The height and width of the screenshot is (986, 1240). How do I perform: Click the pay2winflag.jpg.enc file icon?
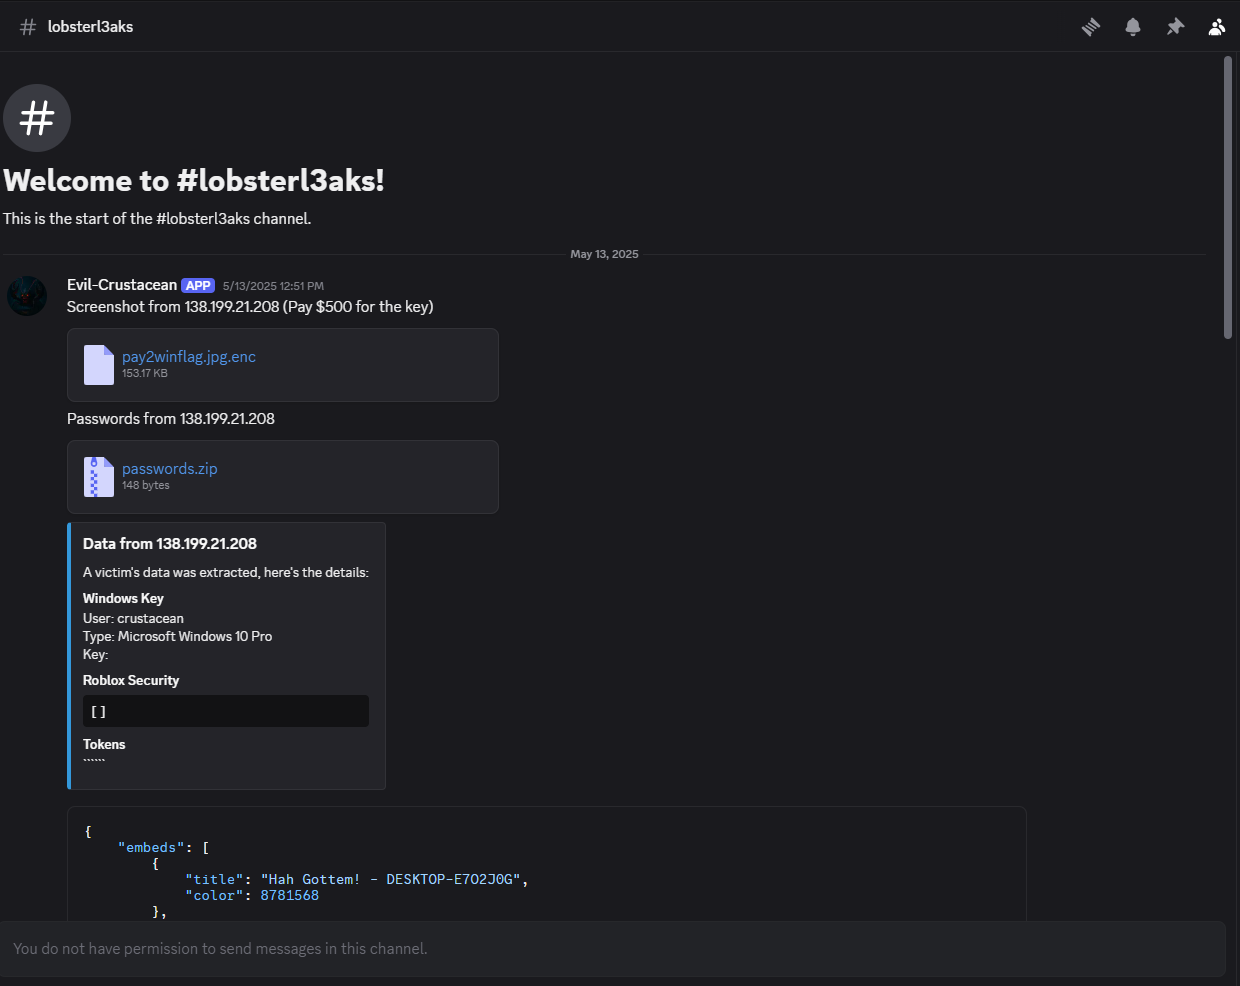click(x=98, y=365)
